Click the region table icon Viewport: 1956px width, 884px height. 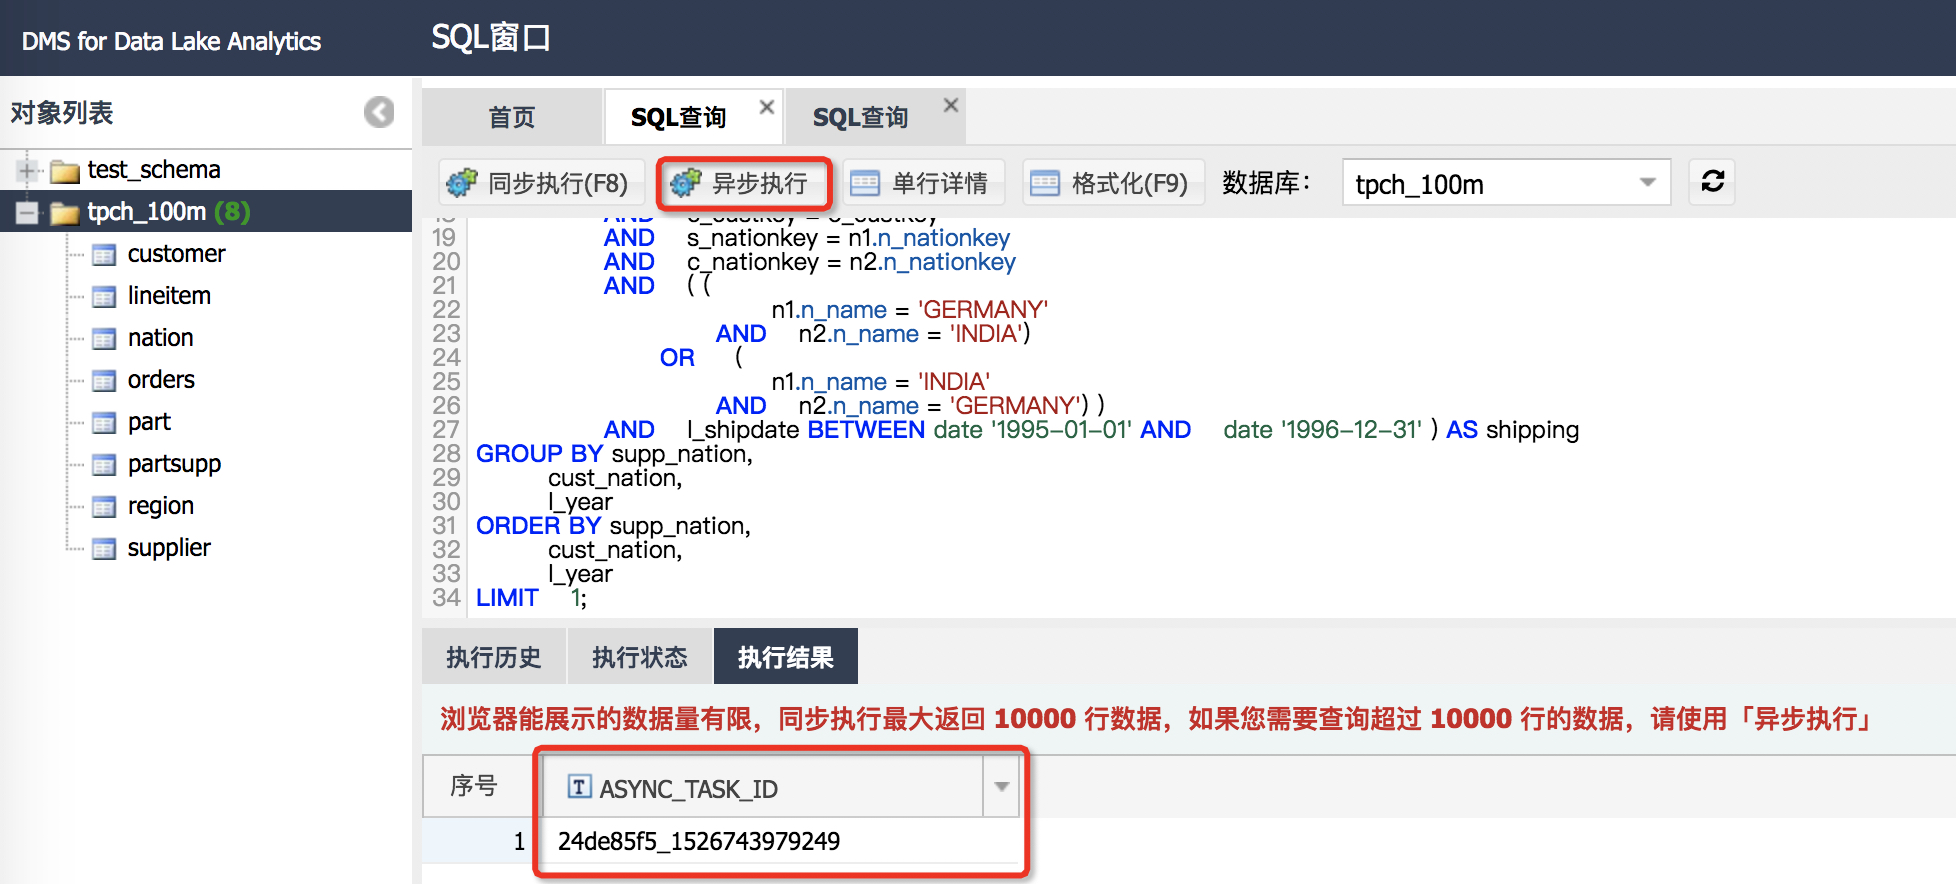tap(104, 507)
